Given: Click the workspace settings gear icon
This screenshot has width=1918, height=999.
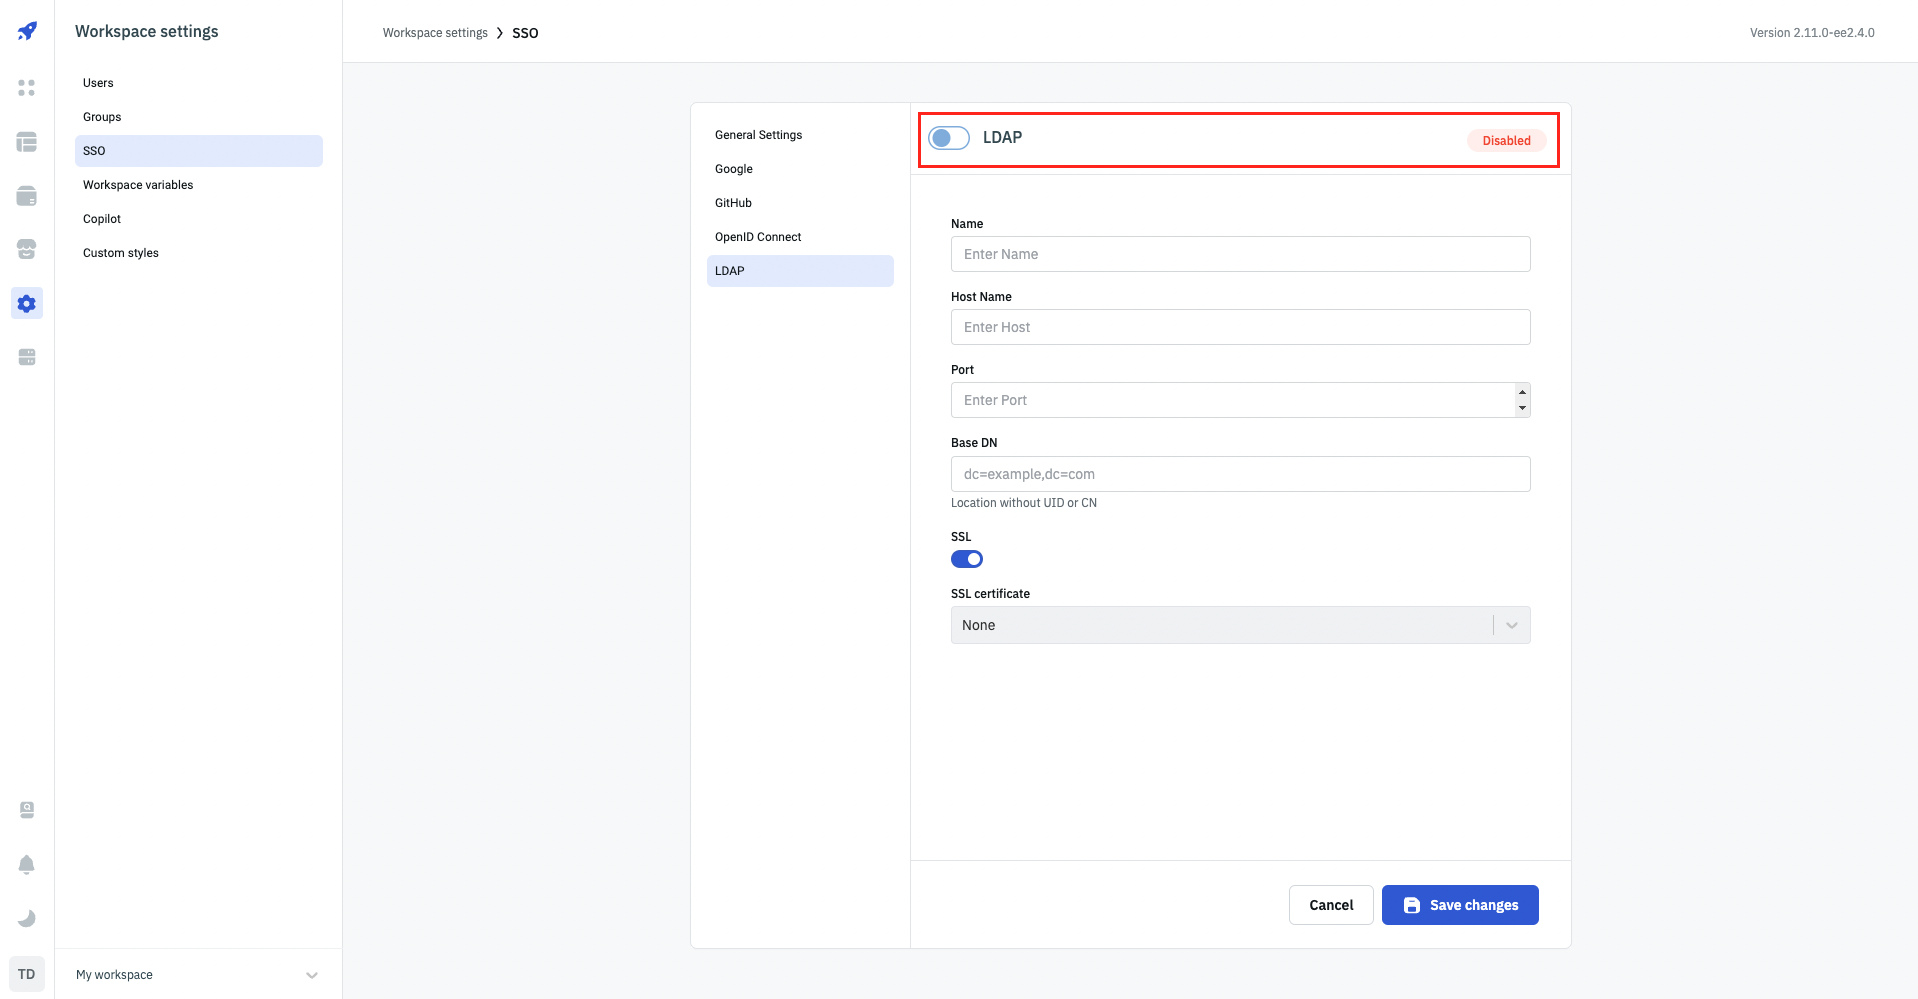Looking at the screenshot, I should (27, 303).
